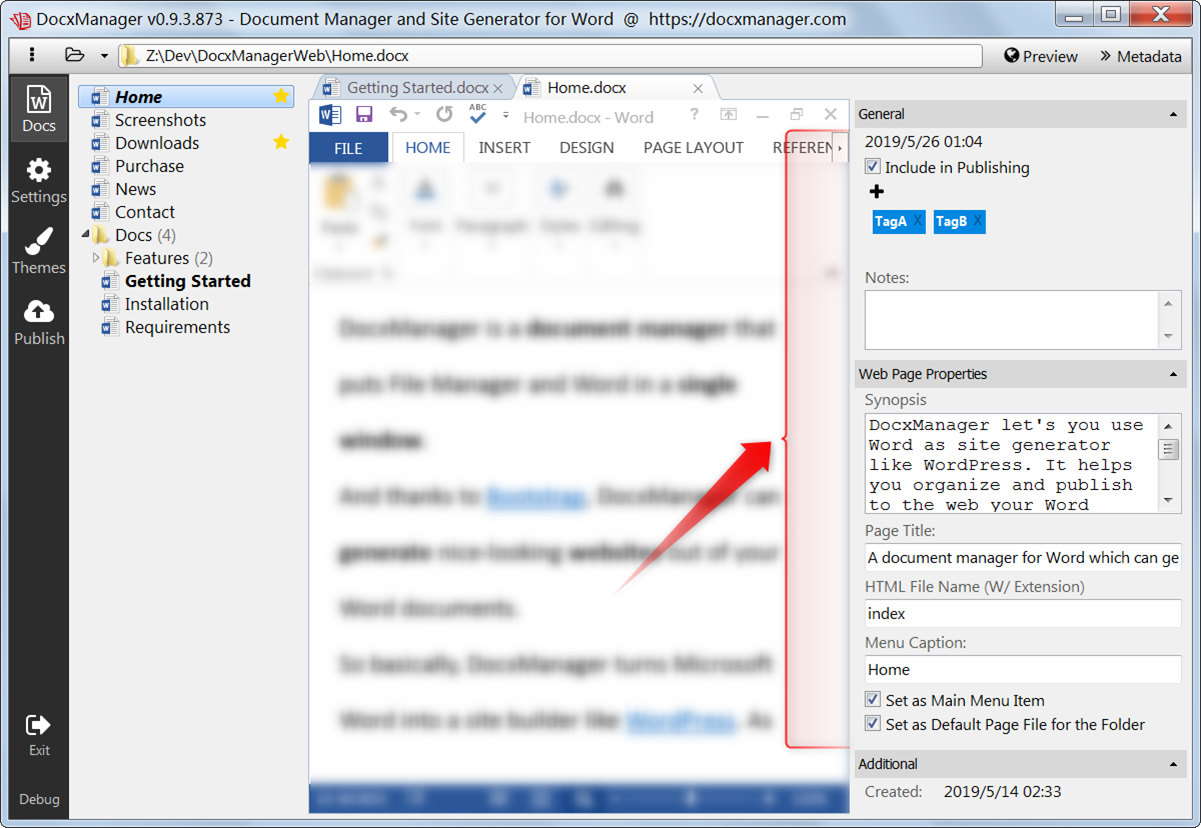1201x828 pixels.
Task: Close the Getting Started.docx tab
Action: (x=498, y=89)
